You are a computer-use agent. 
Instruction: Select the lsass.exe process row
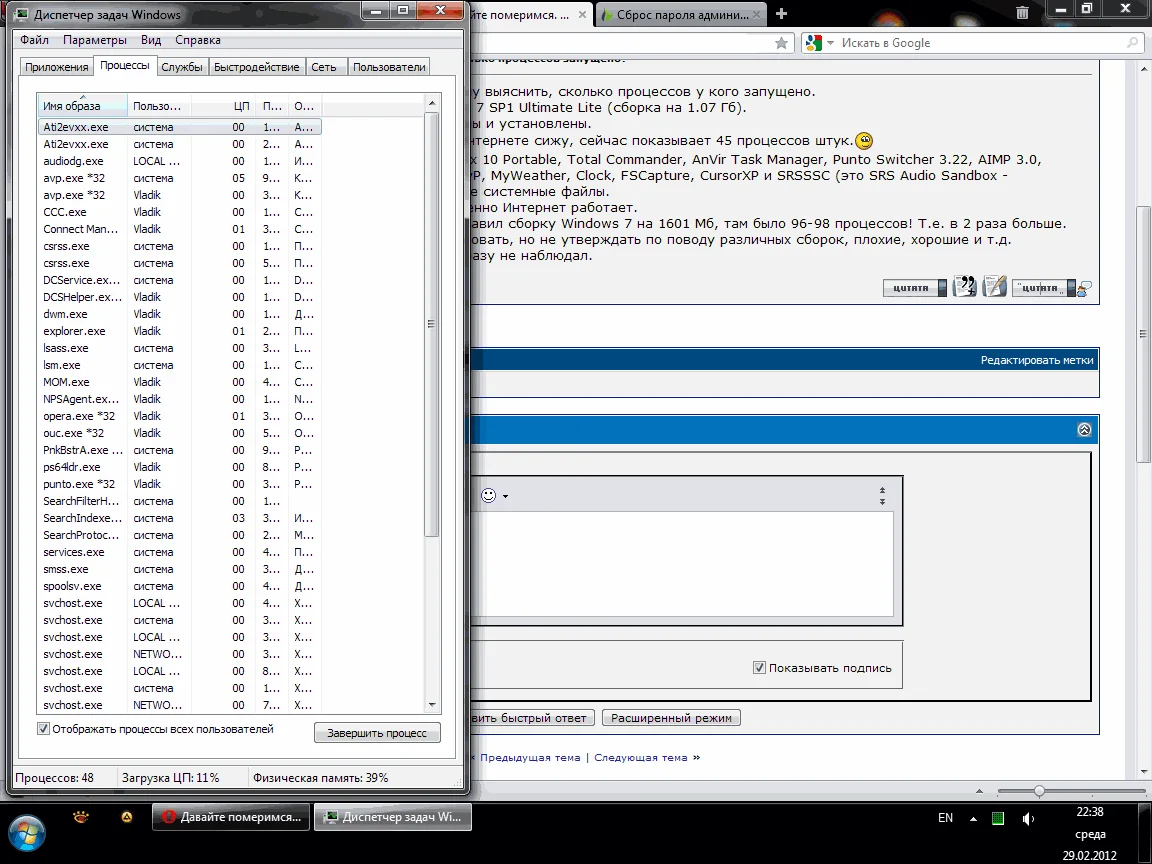[x=179, y=348]
